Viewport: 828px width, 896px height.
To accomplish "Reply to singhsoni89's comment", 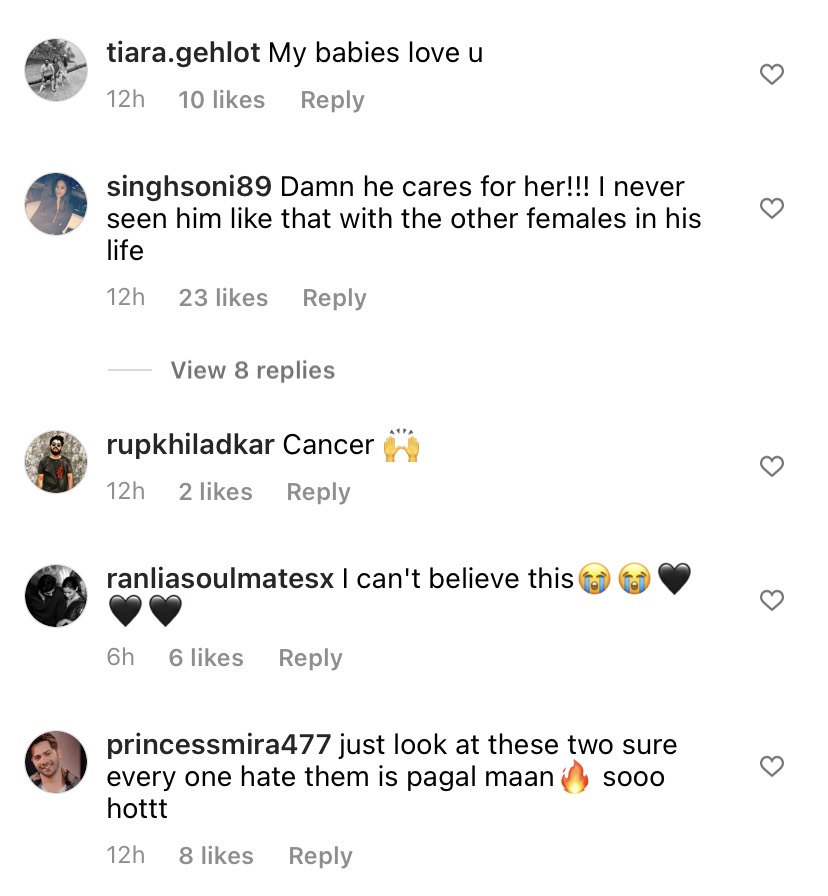I will [334, 298].
